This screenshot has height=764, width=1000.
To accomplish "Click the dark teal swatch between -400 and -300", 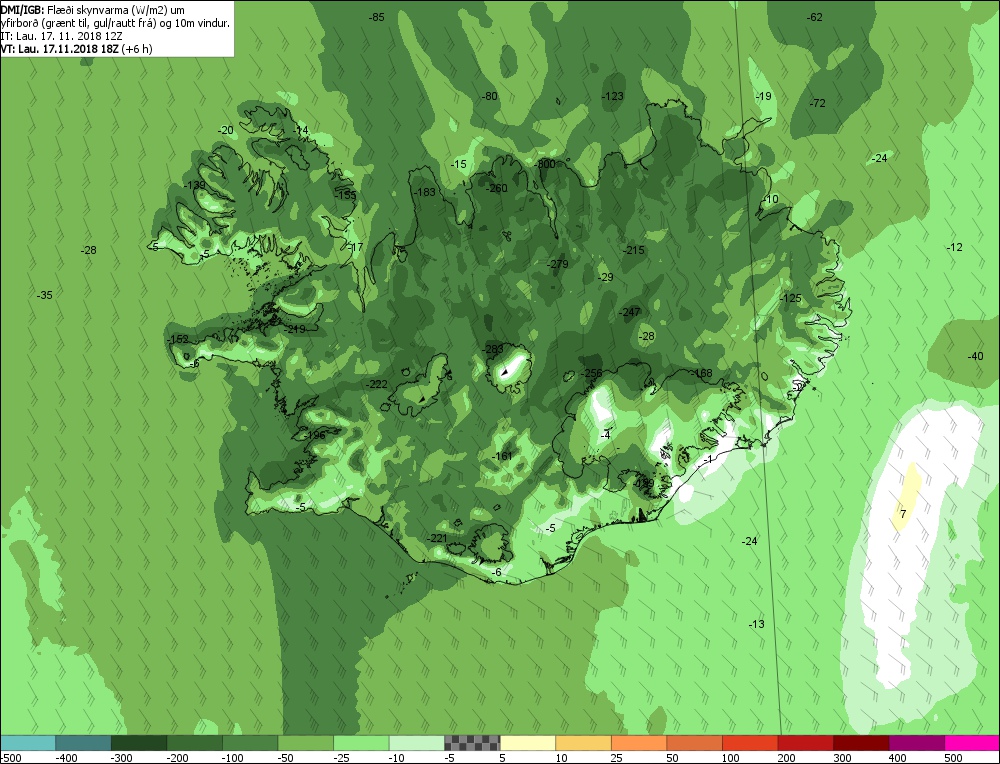I will pyautogui.click(x=83, y=743).
